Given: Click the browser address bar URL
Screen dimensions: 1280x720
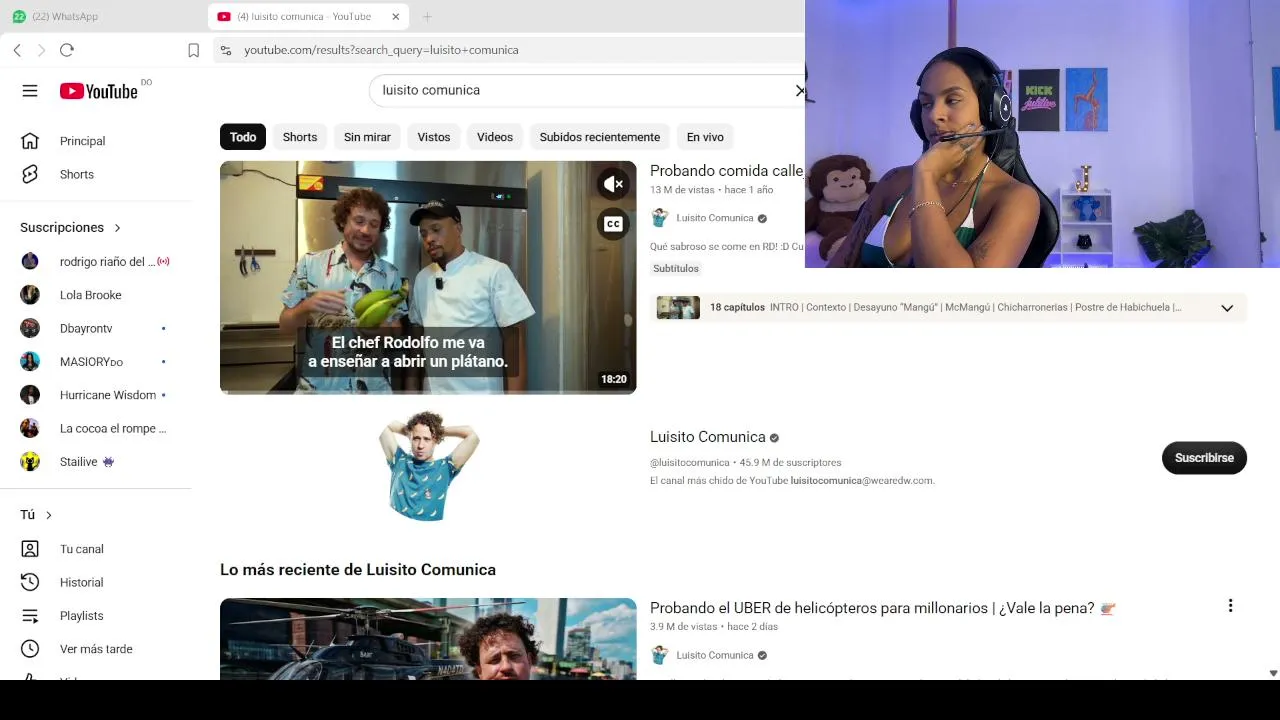Looking at the screenshot, I should 381,50.
